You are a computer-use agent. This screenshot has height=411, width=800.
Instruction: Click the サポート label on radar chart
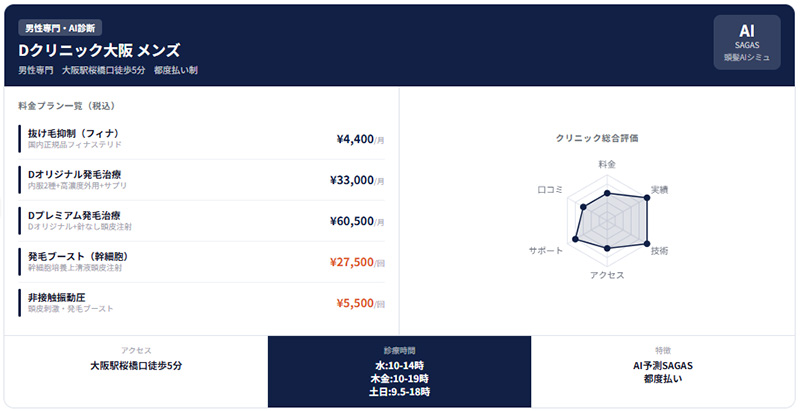[545, 249]
